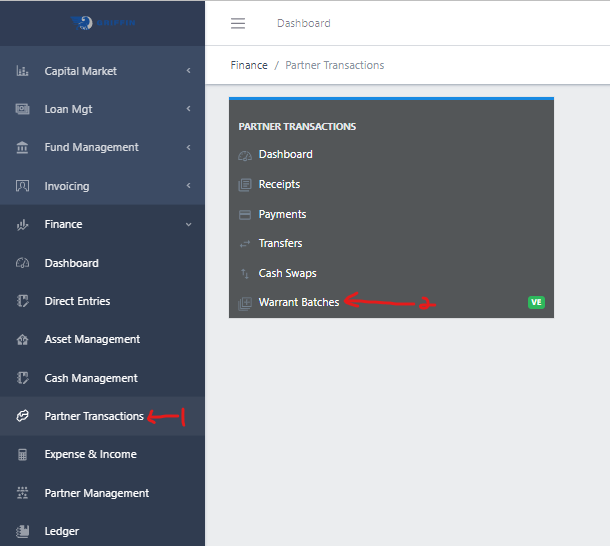Click the Cash Swaps arrows icon
Screen dimensions: 610x546
245,274
